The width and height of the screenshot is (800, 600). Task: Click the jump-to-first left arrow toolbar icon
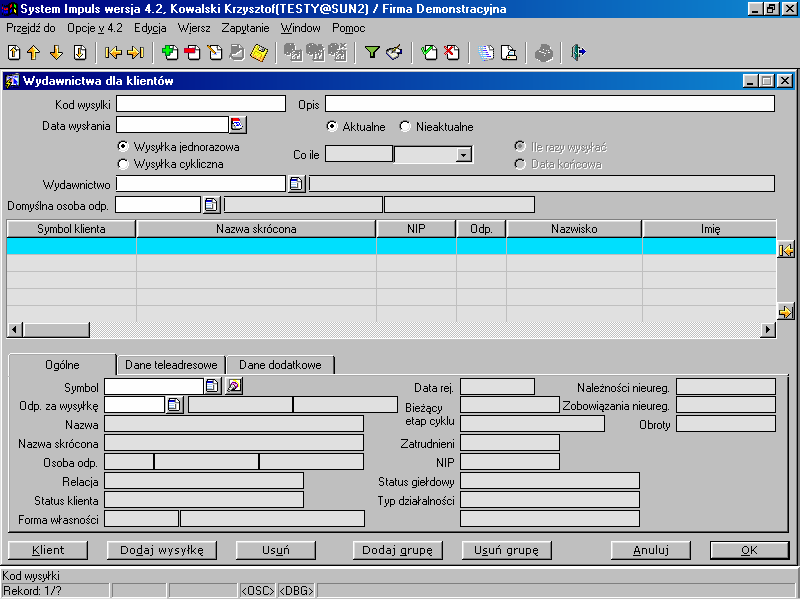point(113,53)
